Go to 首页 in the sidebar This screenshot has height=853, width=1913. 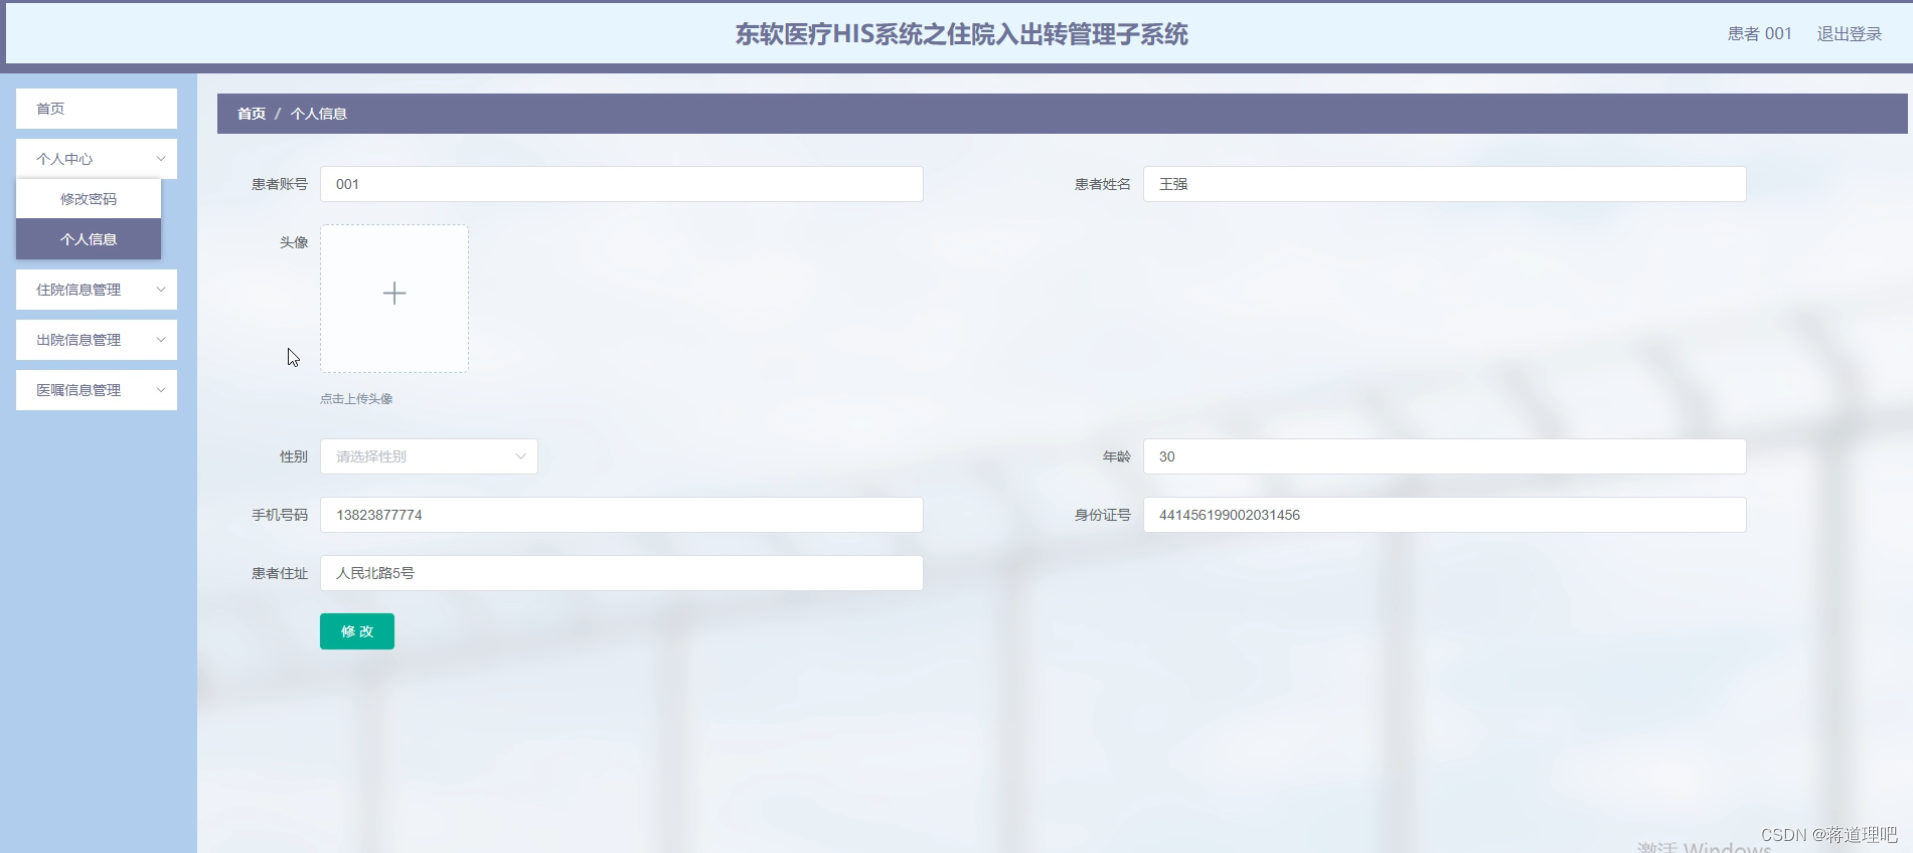click(96, 109)
